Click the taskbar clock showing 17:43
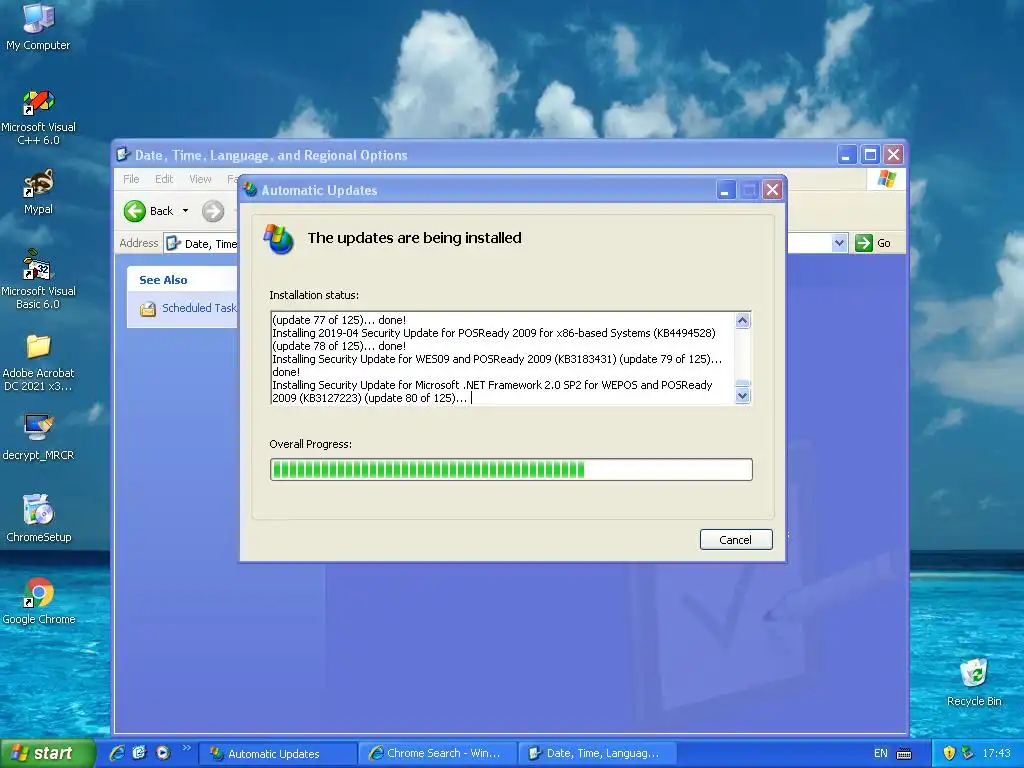The image size is (1024, 768). 997,753
